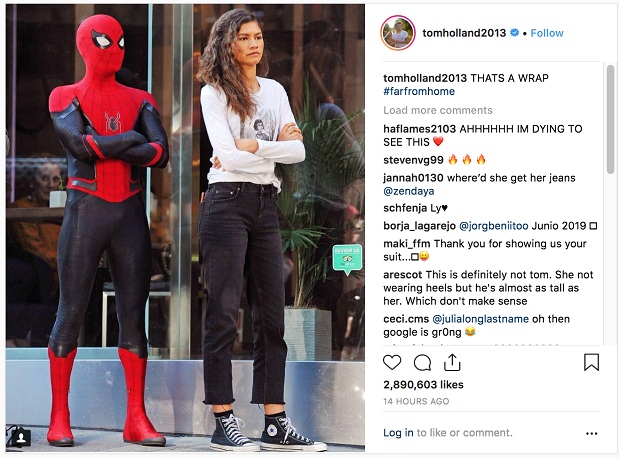The width and height of the screenshot is (620, 458).
Task: Save post with the bookmark icon
Action: [x=592, y=362]
